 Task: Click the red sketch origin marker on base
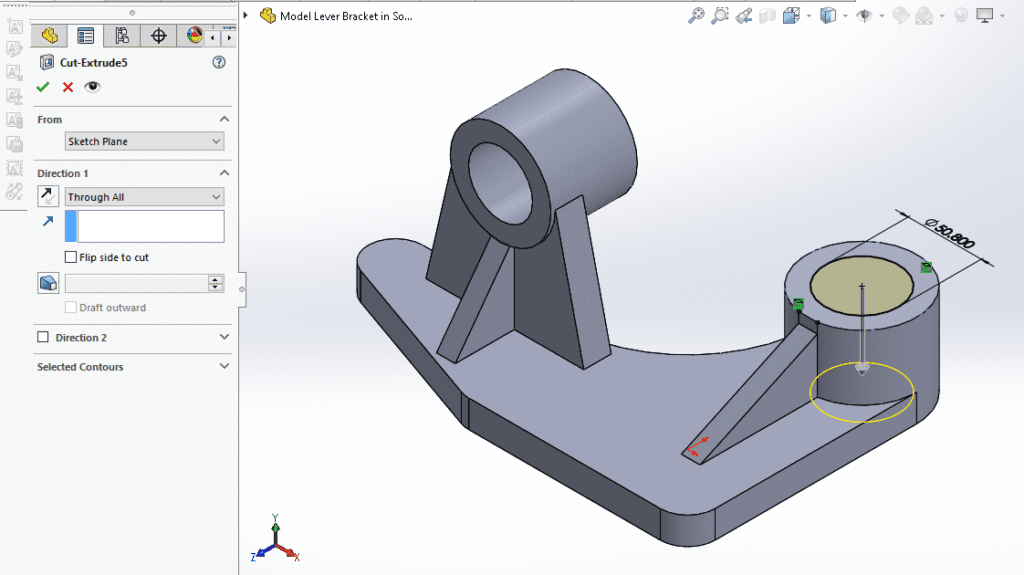point(697,446)
